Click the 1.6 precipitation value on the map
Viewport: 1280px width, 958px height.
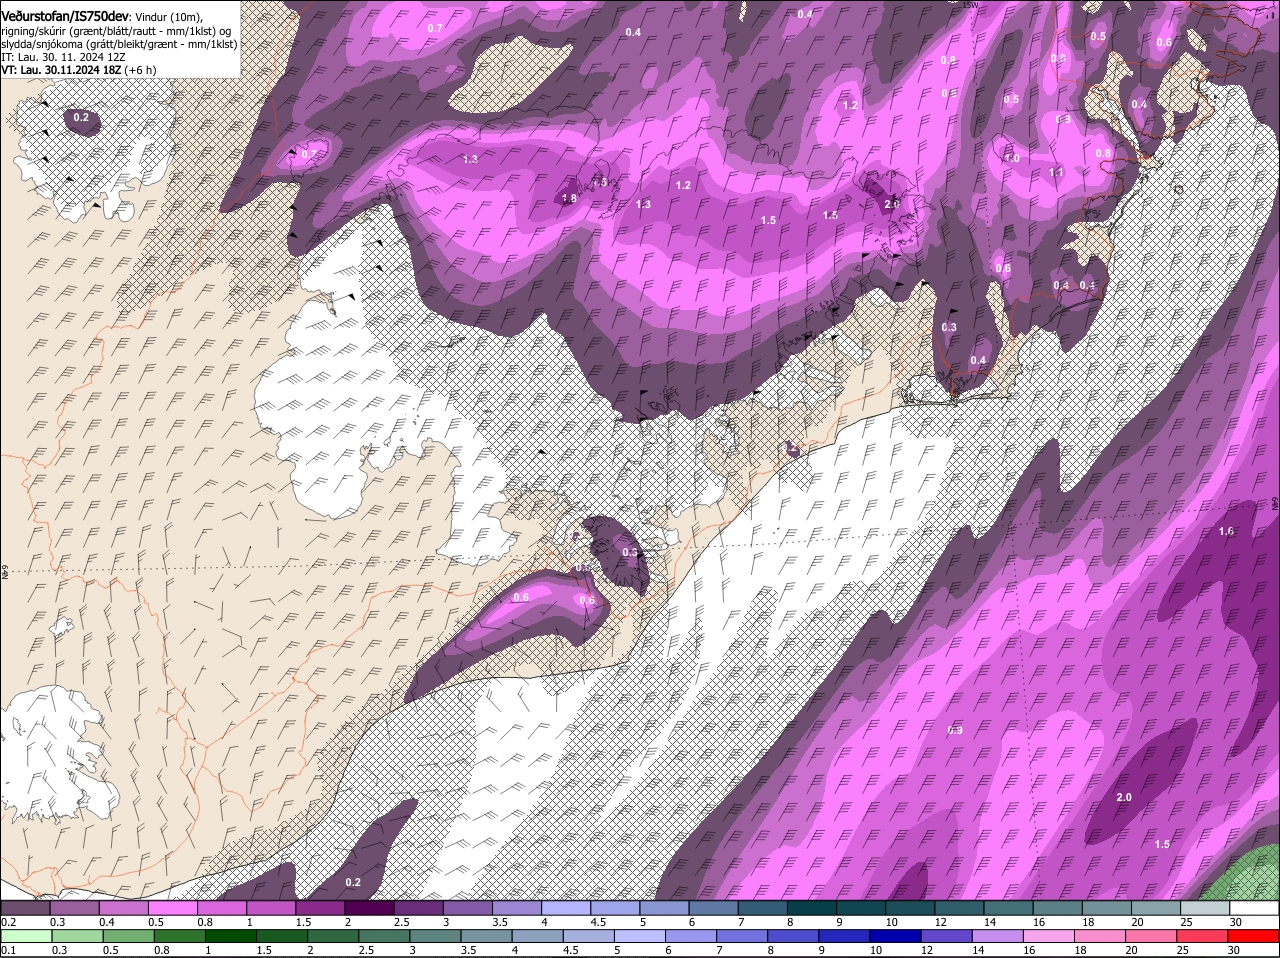point(1227,531)
